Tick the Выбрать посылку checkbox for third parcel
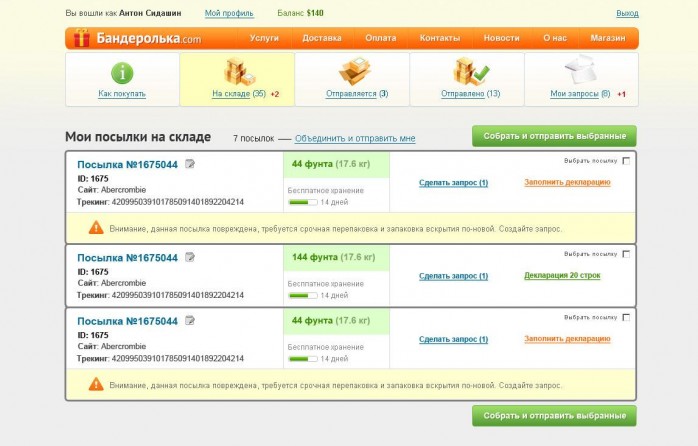 [x=626, y=317]
